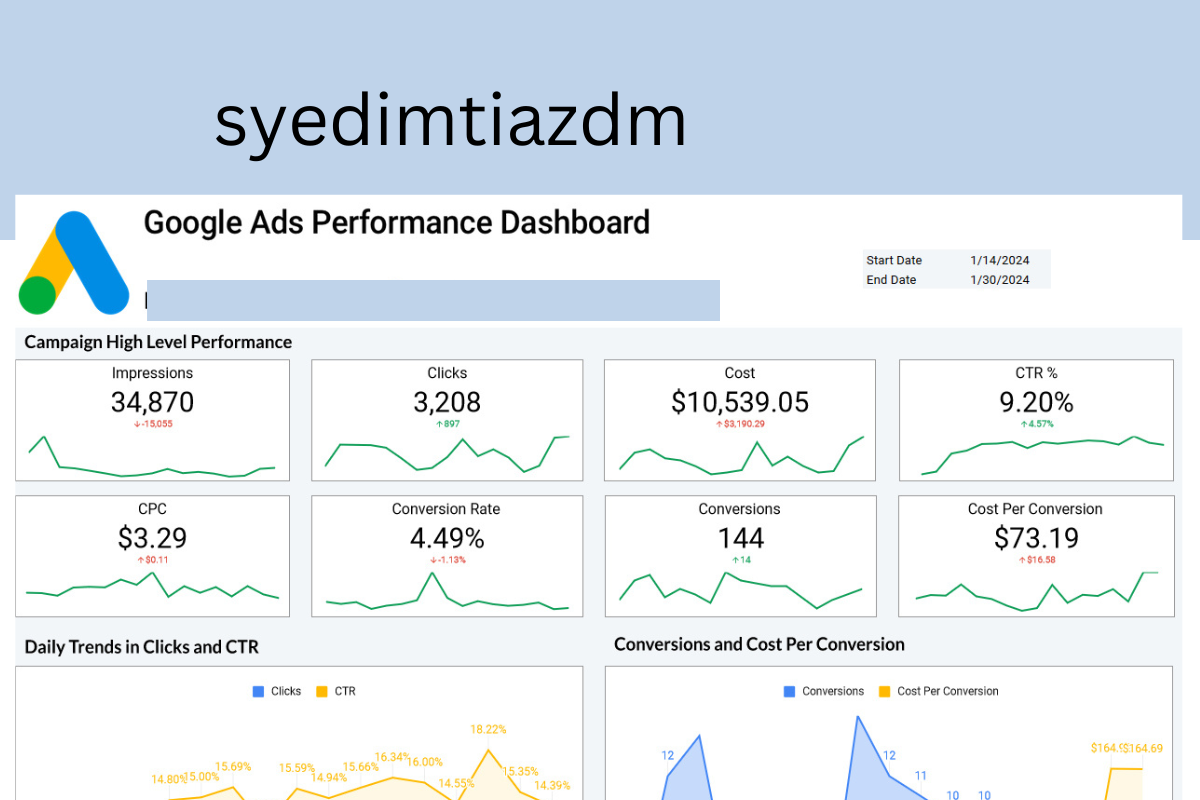The image size is (1200, 800).
Task: Click the Cost Per Conversion change $16.58
Action: (x=1036, y=560)
